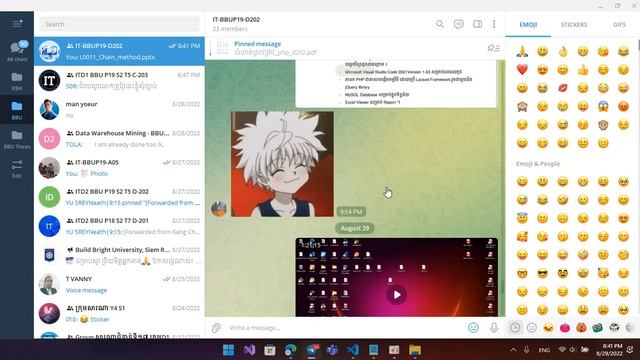Viewport: 640px width, 360px height.
Task: Click the IT-BBUP19-D202 chat header title
Action: (x=236, y=20)
